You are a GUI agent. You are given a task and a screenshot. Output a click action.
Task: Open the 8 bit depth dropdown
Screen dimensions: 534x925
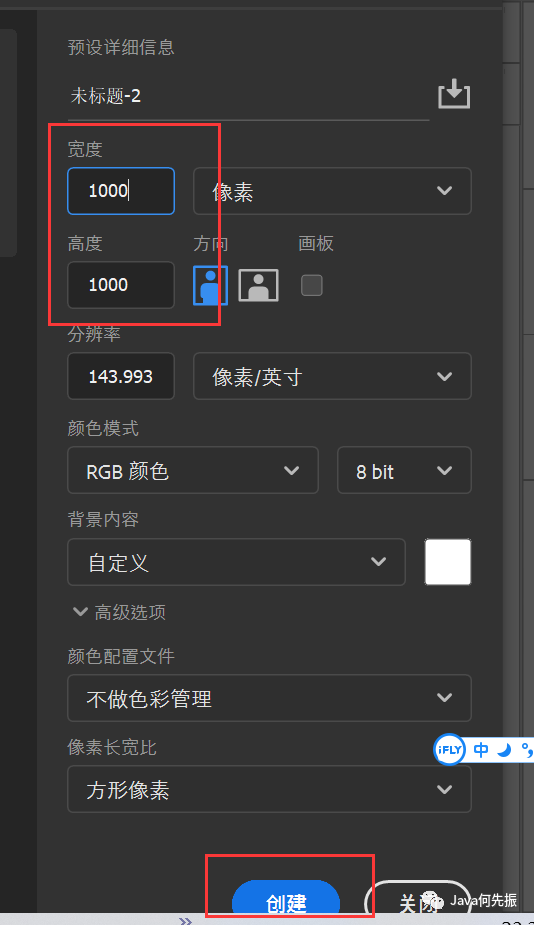(404, 470)
